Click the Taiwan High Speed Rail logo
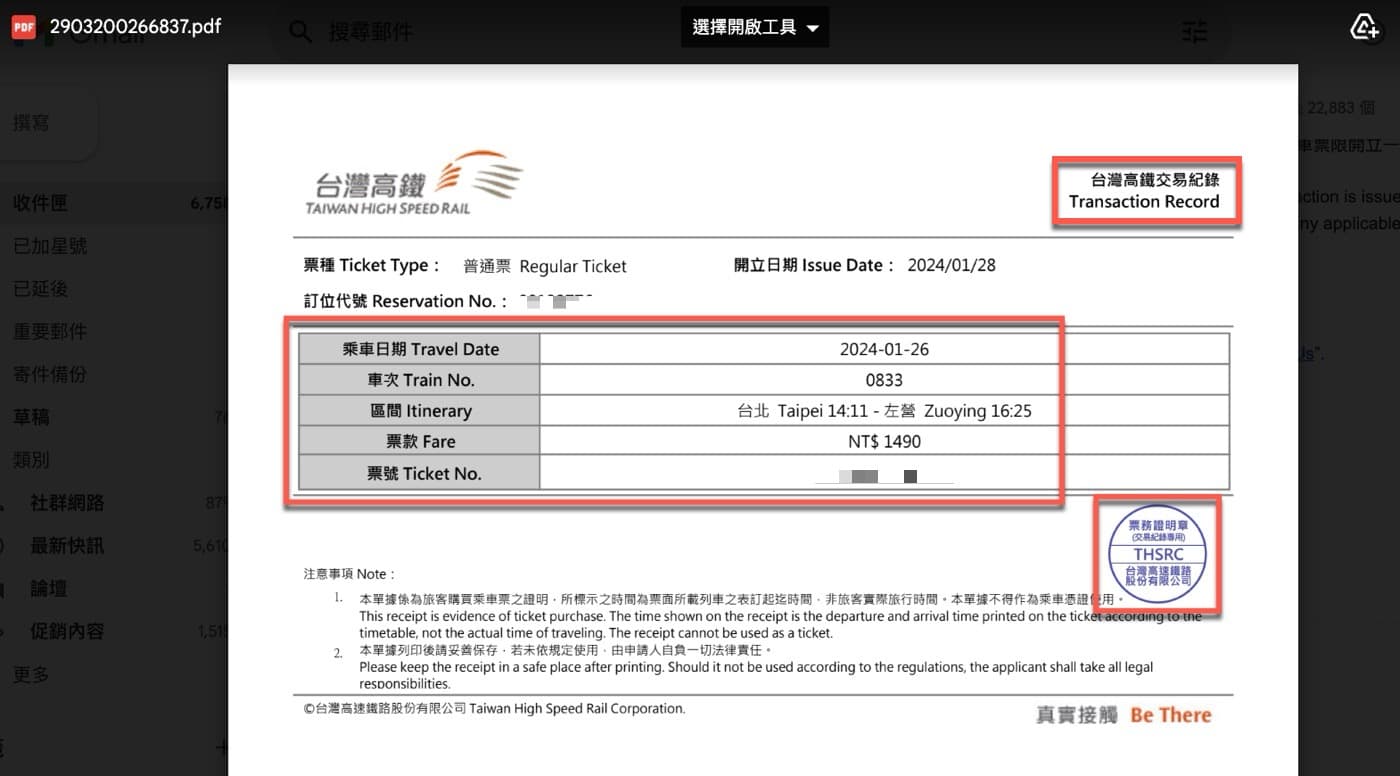 tap(414, 182)
